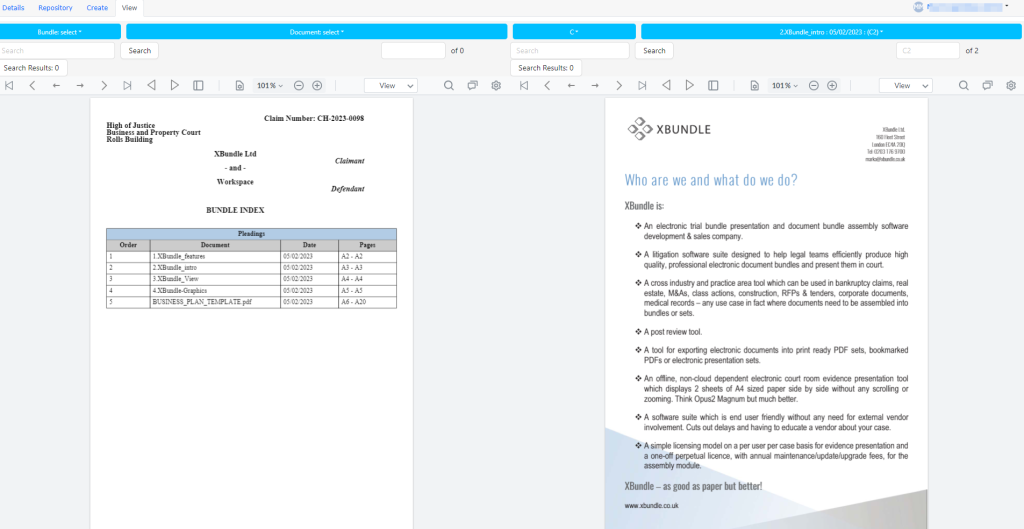Click page number field next to 'of 0'
Viewport: 1024px width, 529px height.
413,50
